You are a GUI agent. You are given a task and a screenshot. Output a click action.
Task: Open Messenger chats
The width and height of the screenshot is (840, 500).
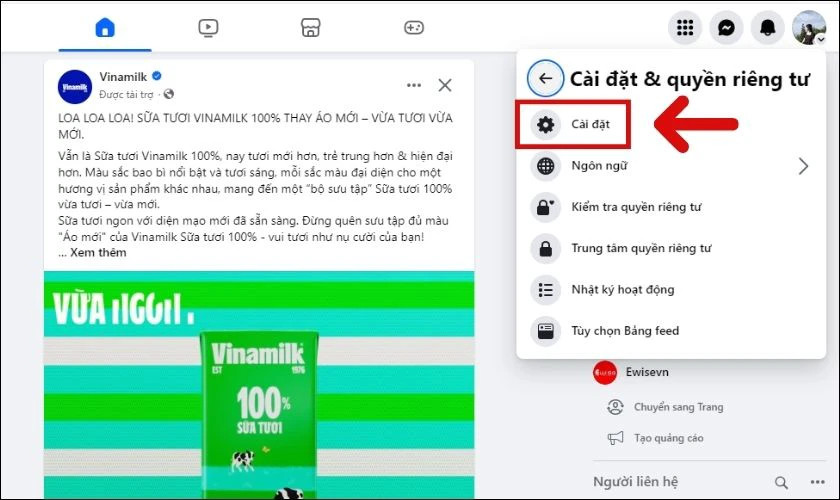click(x=726, y=27)
